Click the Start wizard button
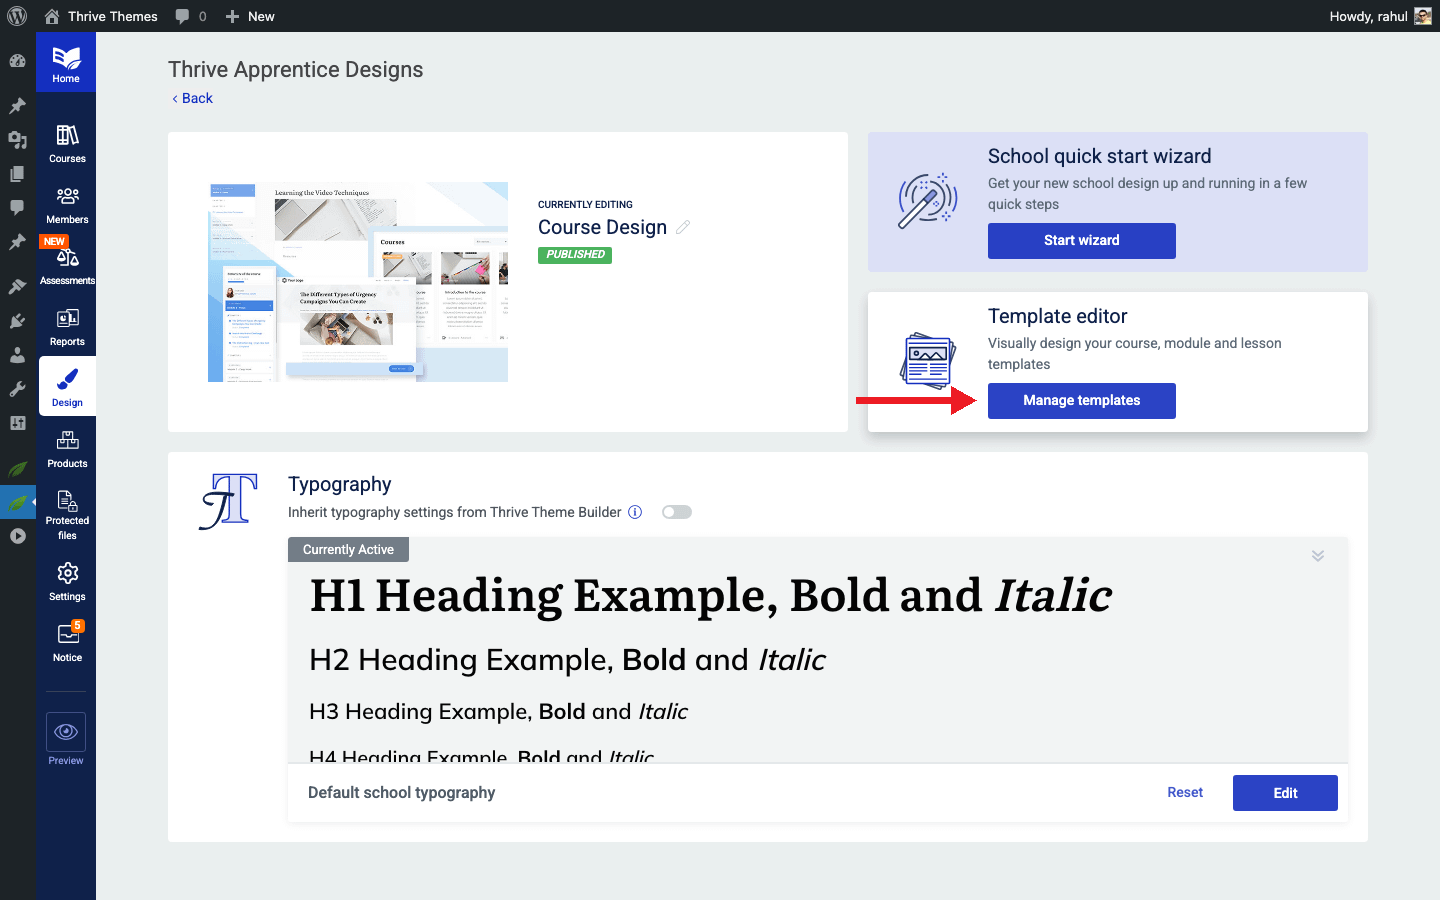This screenshot has width=1440, height=900. pos(1082,241)
